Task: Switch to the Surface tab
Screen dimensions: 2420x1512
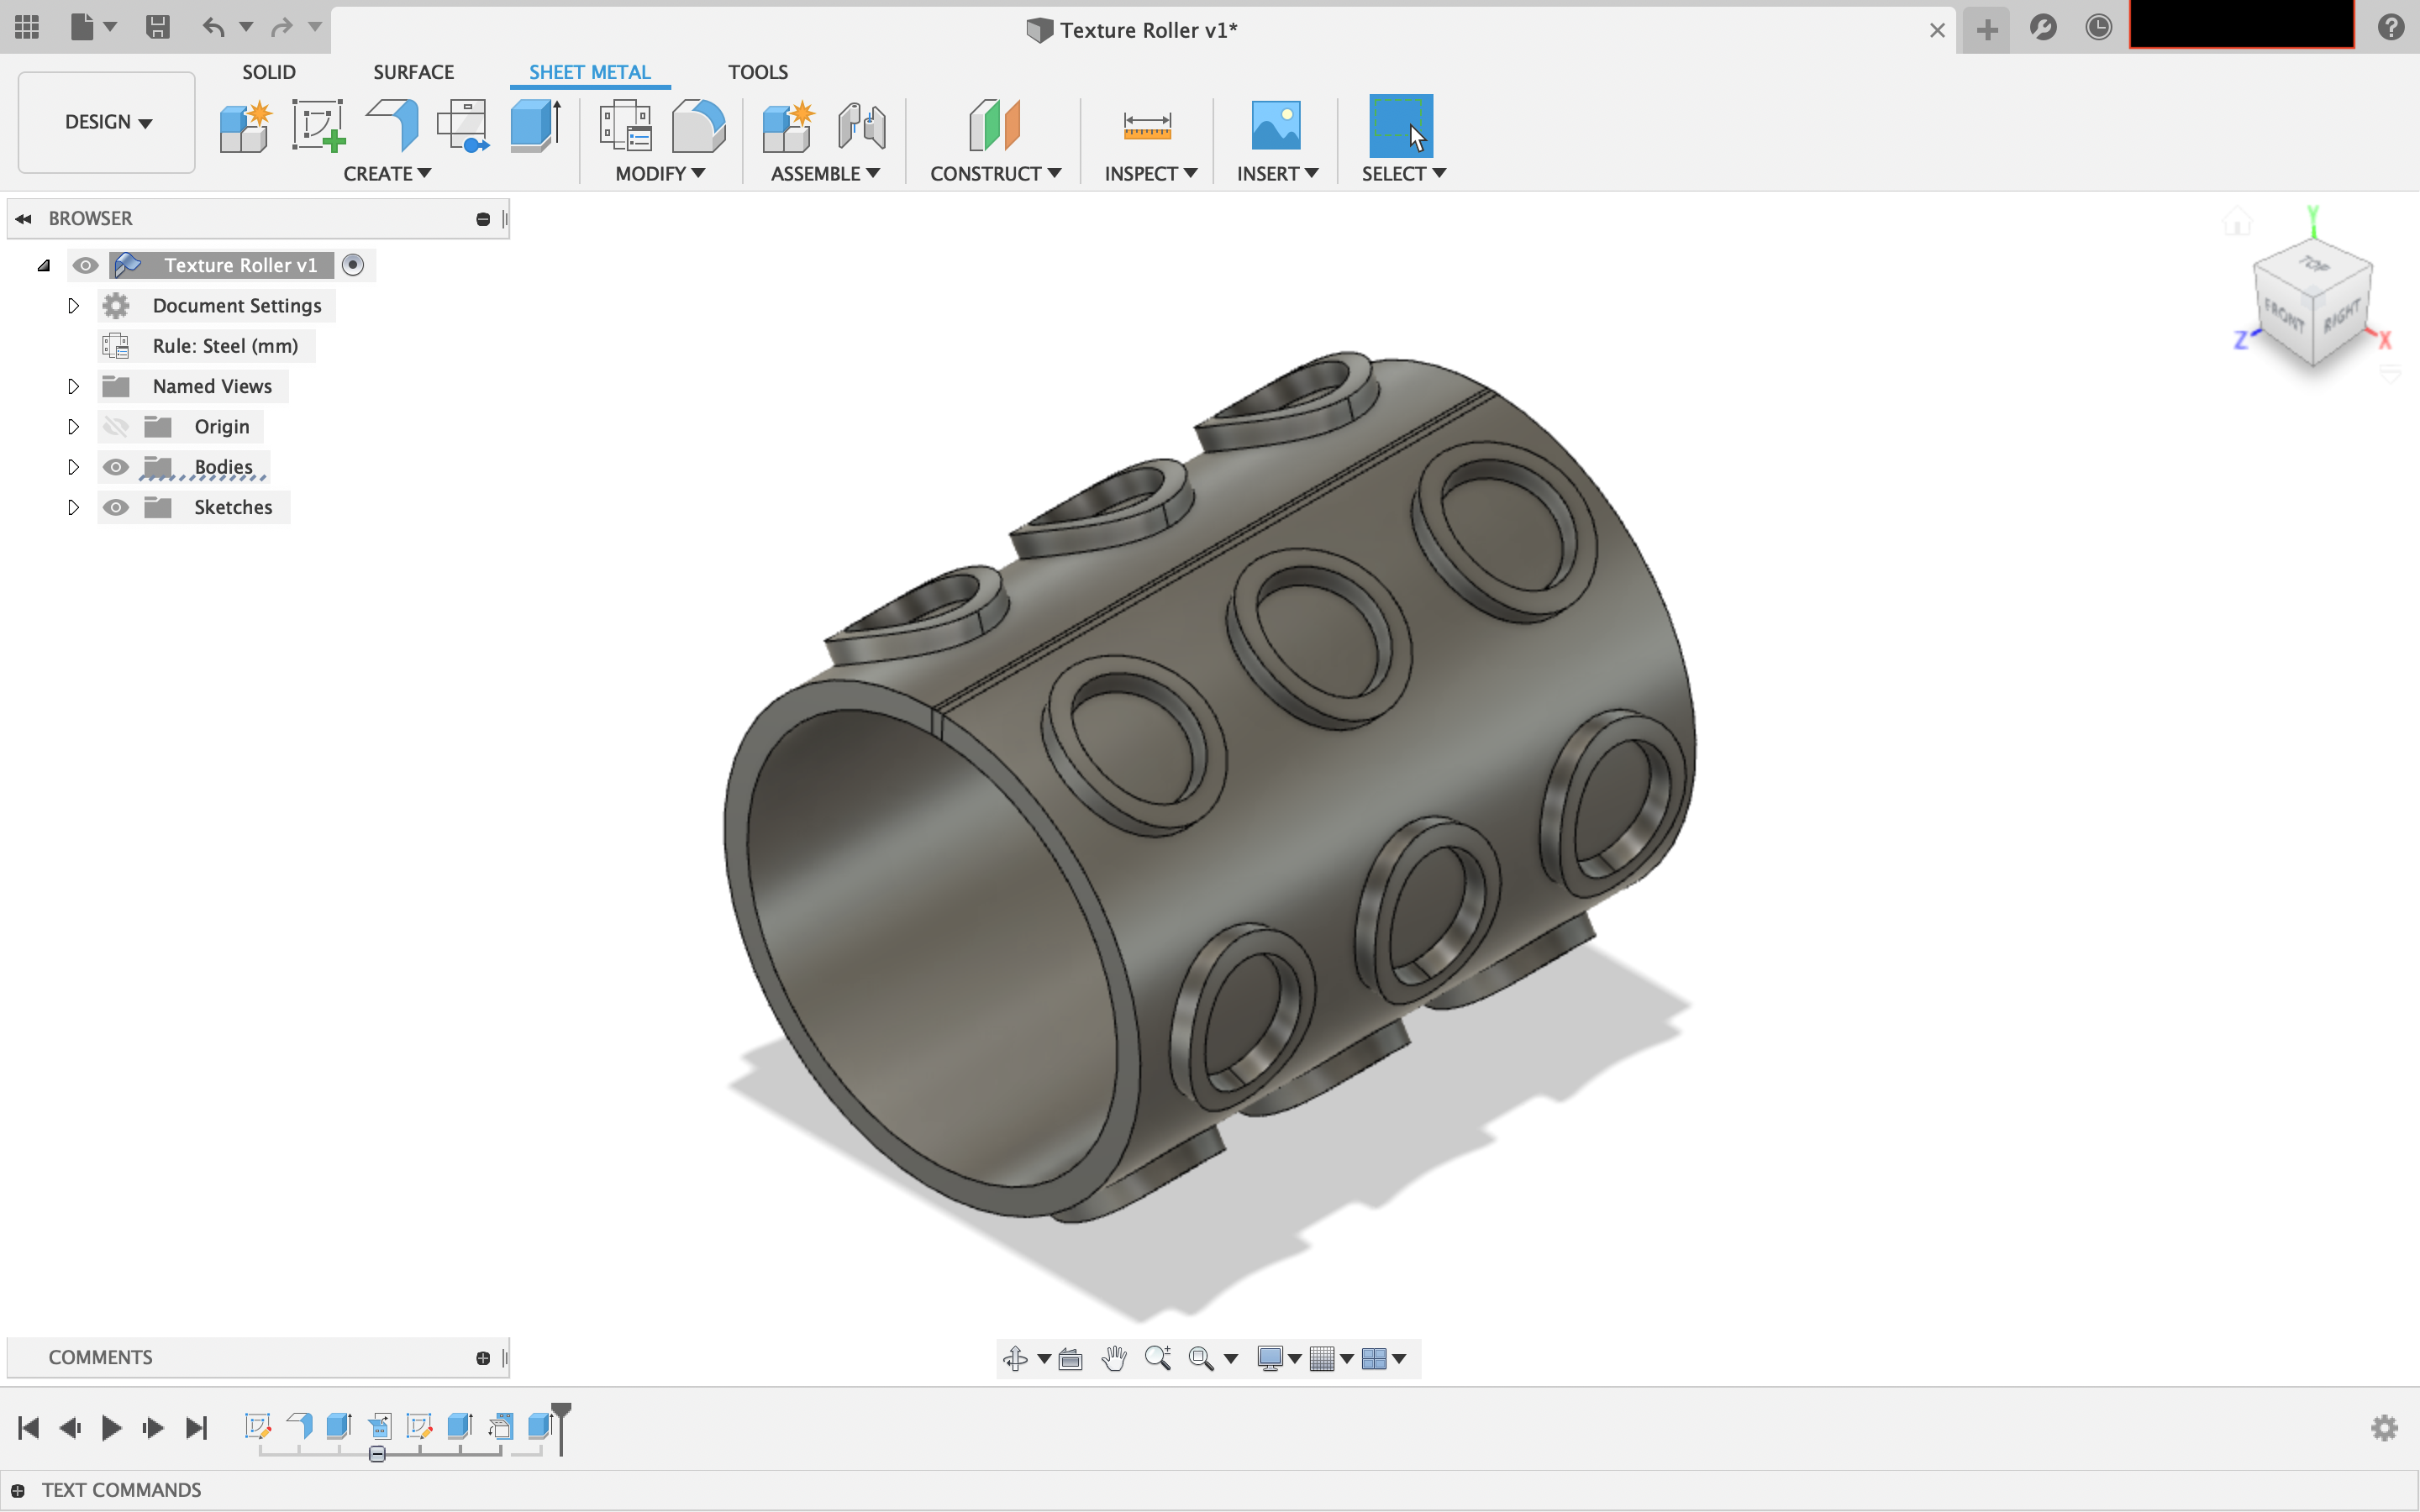Action: [x=413, y=71]
